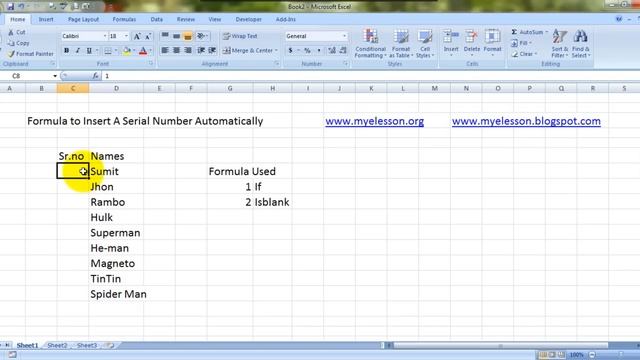Apply Accounting number format dollar sign
Image resolution: width=640 pixels, height=360 pixels.
(291, 51)
